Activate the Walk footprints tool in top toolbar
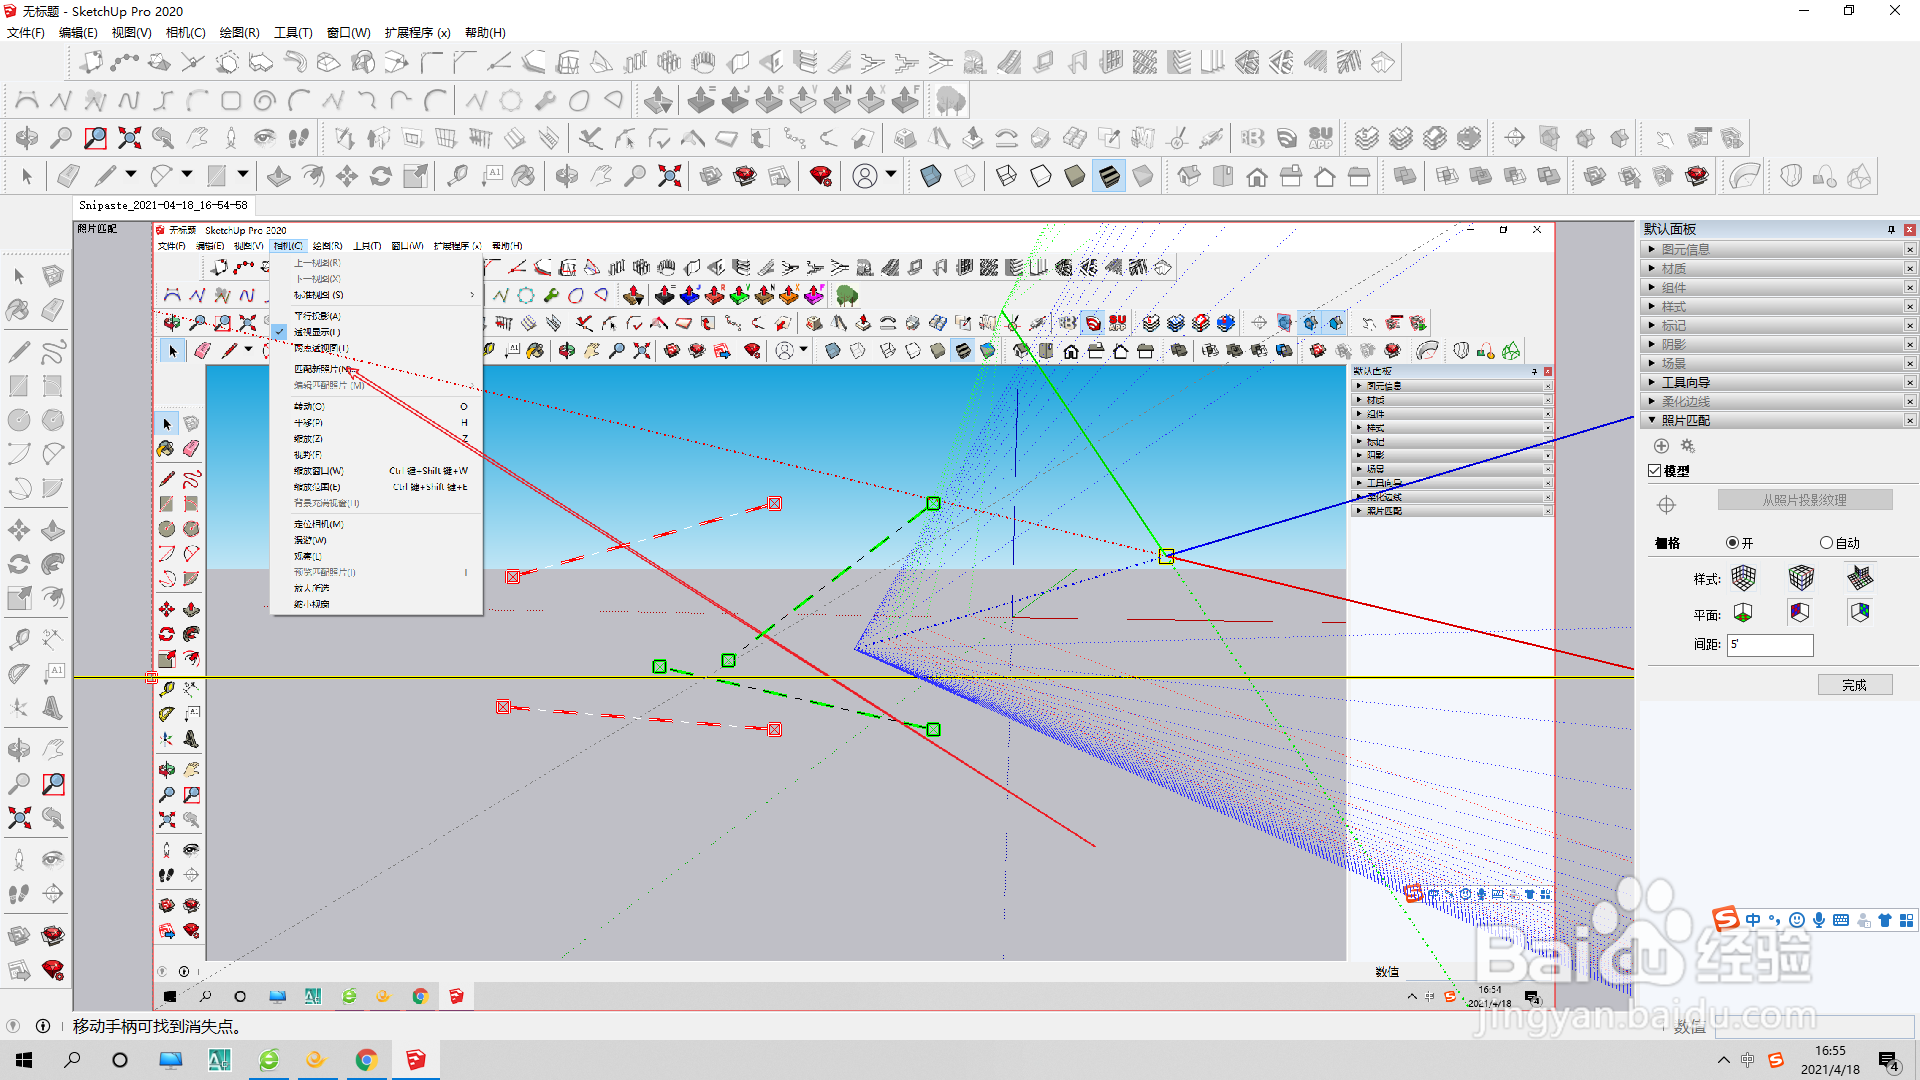 pyautogui.click(x=298, y=138)
